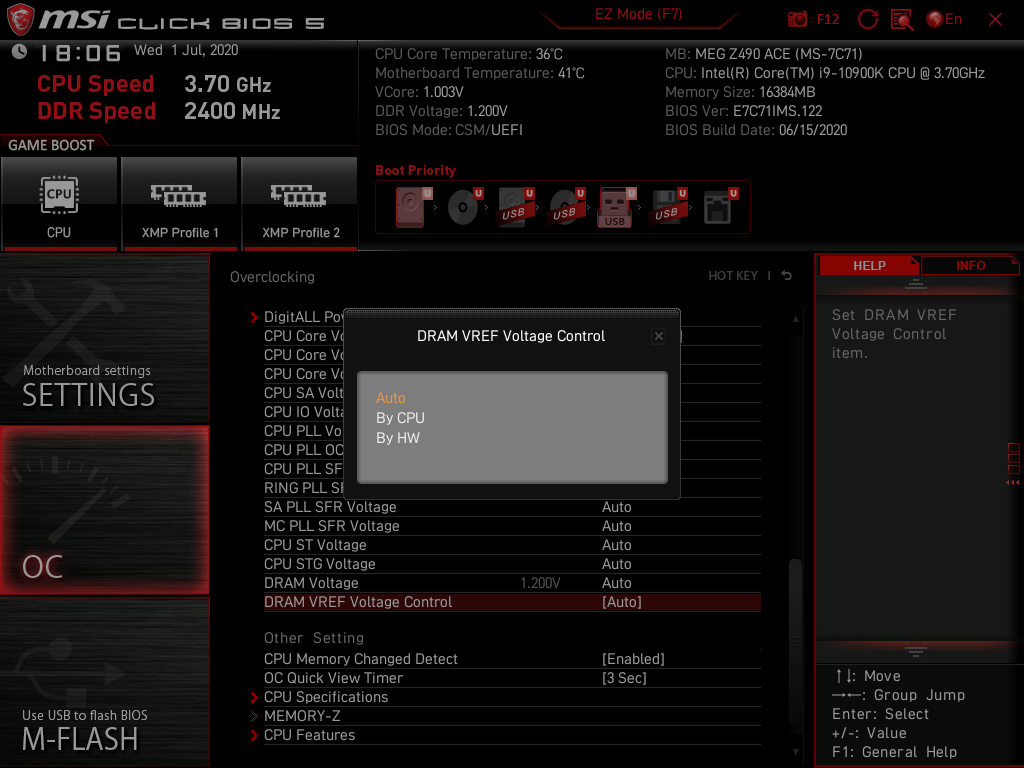Switch BIOS language via the En globe icon

pos(943,18)
